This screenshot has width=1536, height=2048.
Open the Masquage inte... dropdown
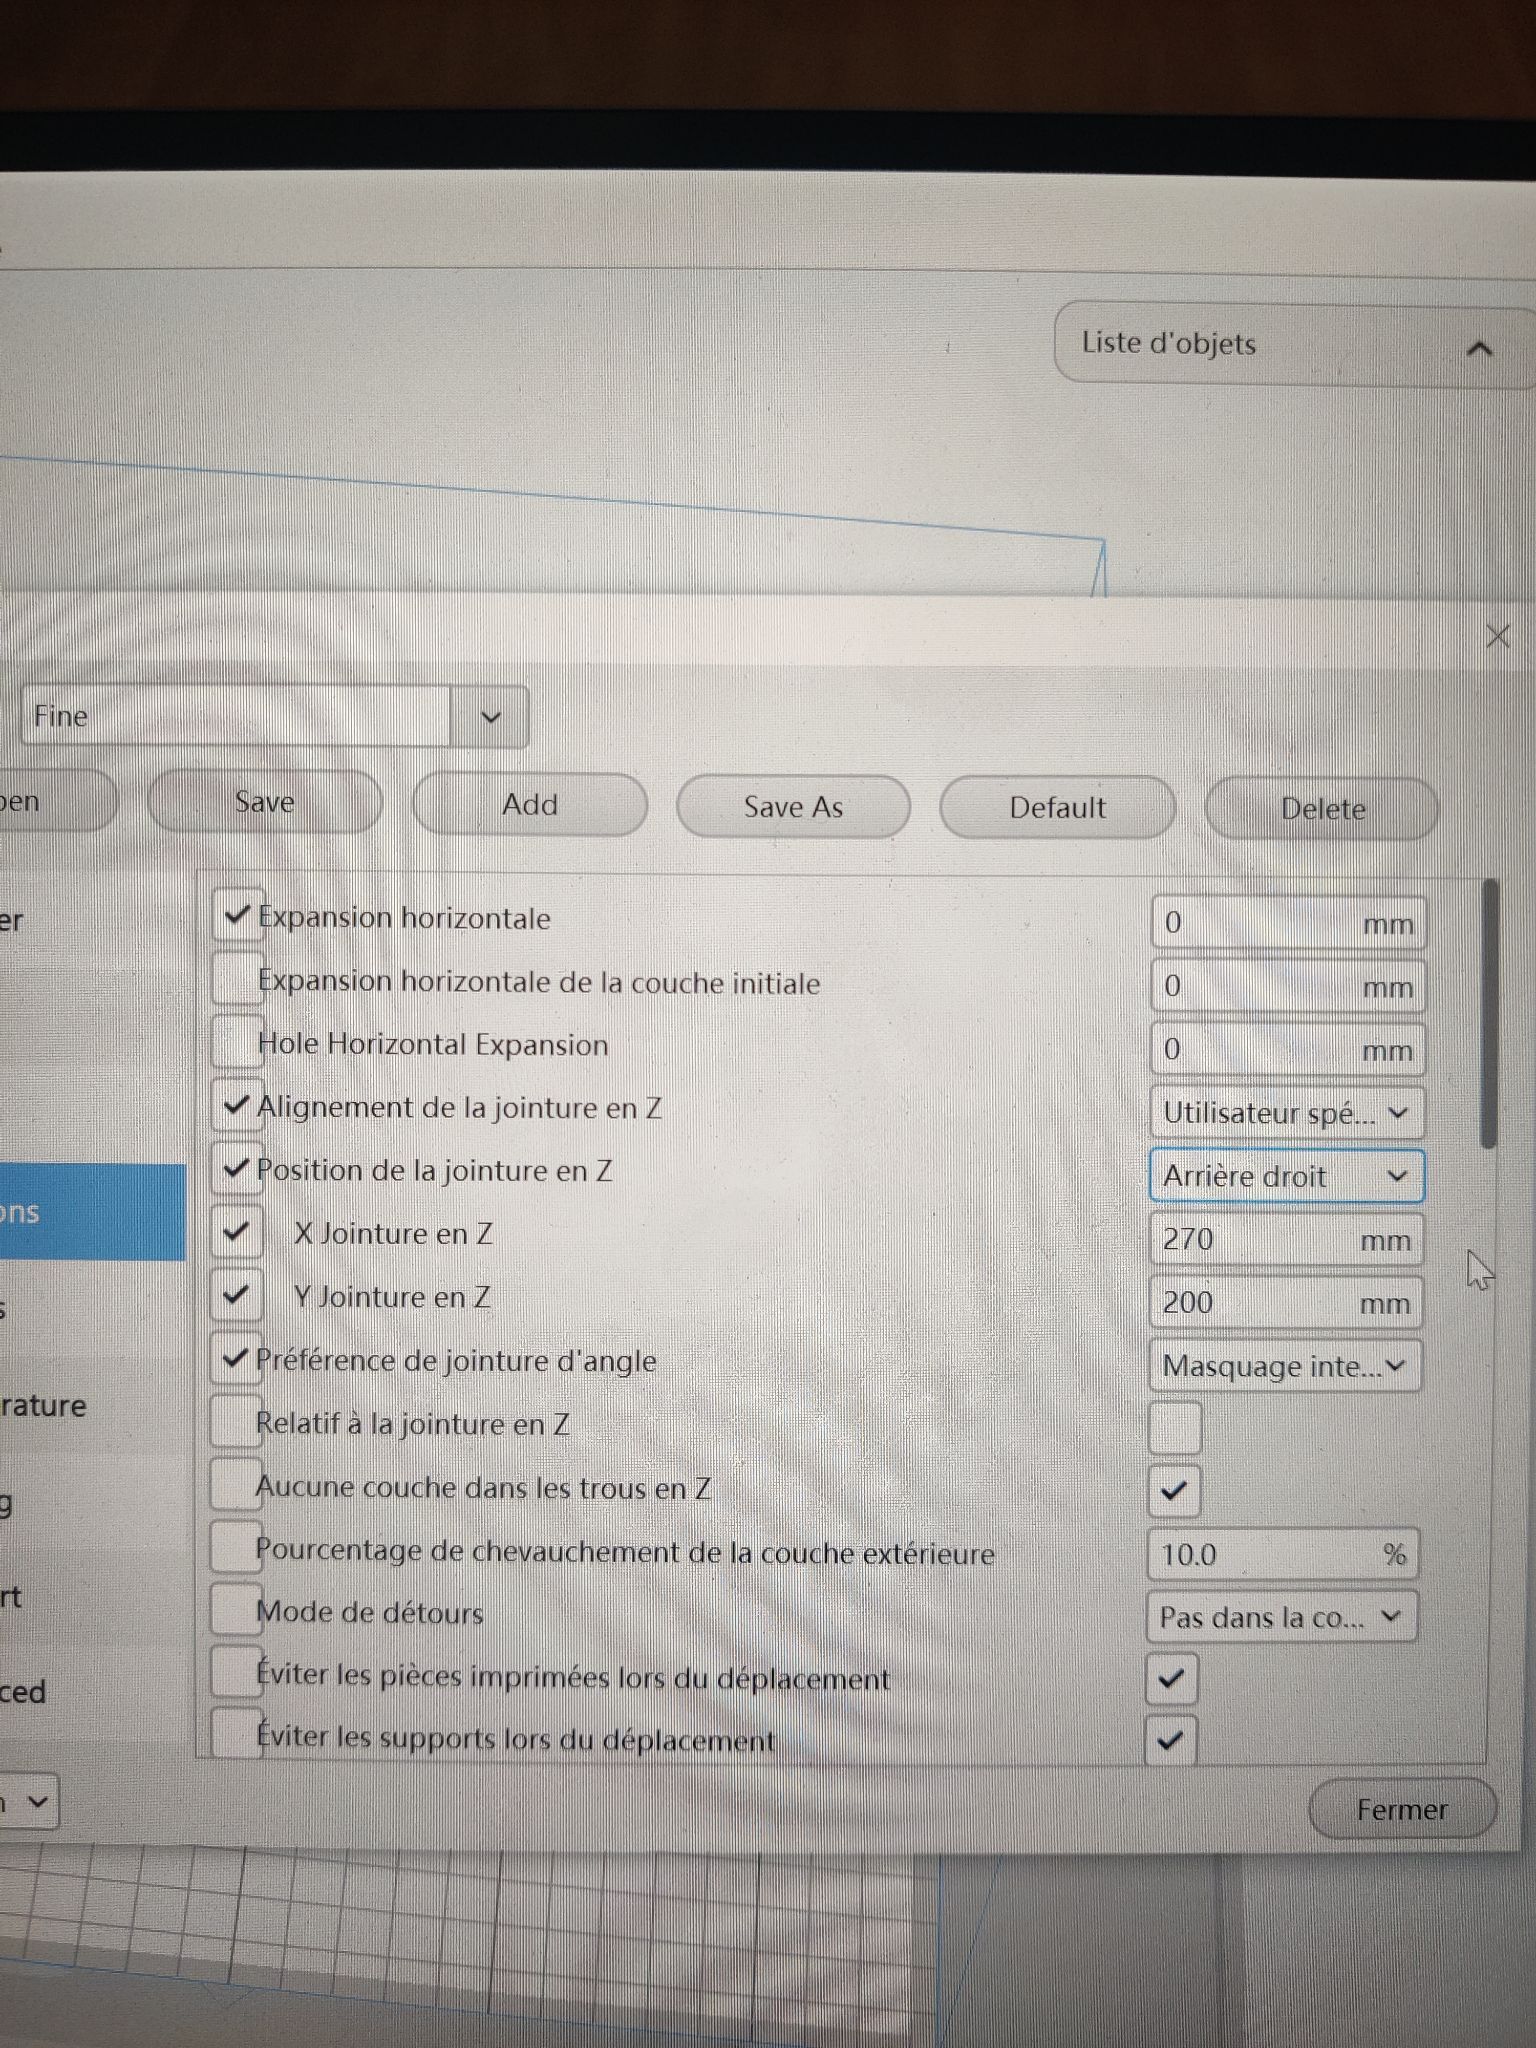1285,1366
